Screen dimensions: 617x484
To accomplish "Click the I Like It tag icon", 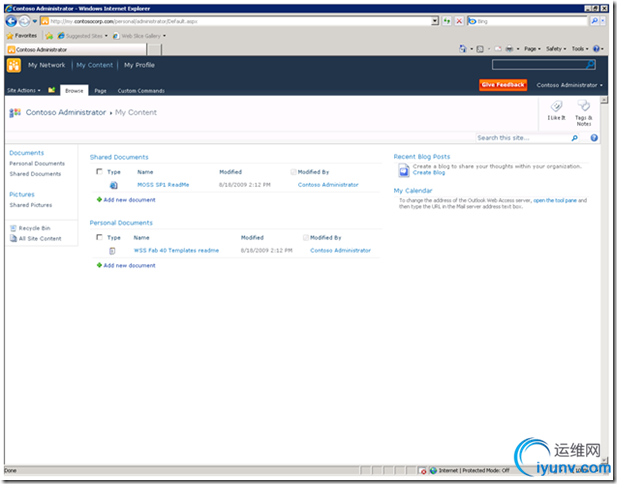I will (556, 106).
